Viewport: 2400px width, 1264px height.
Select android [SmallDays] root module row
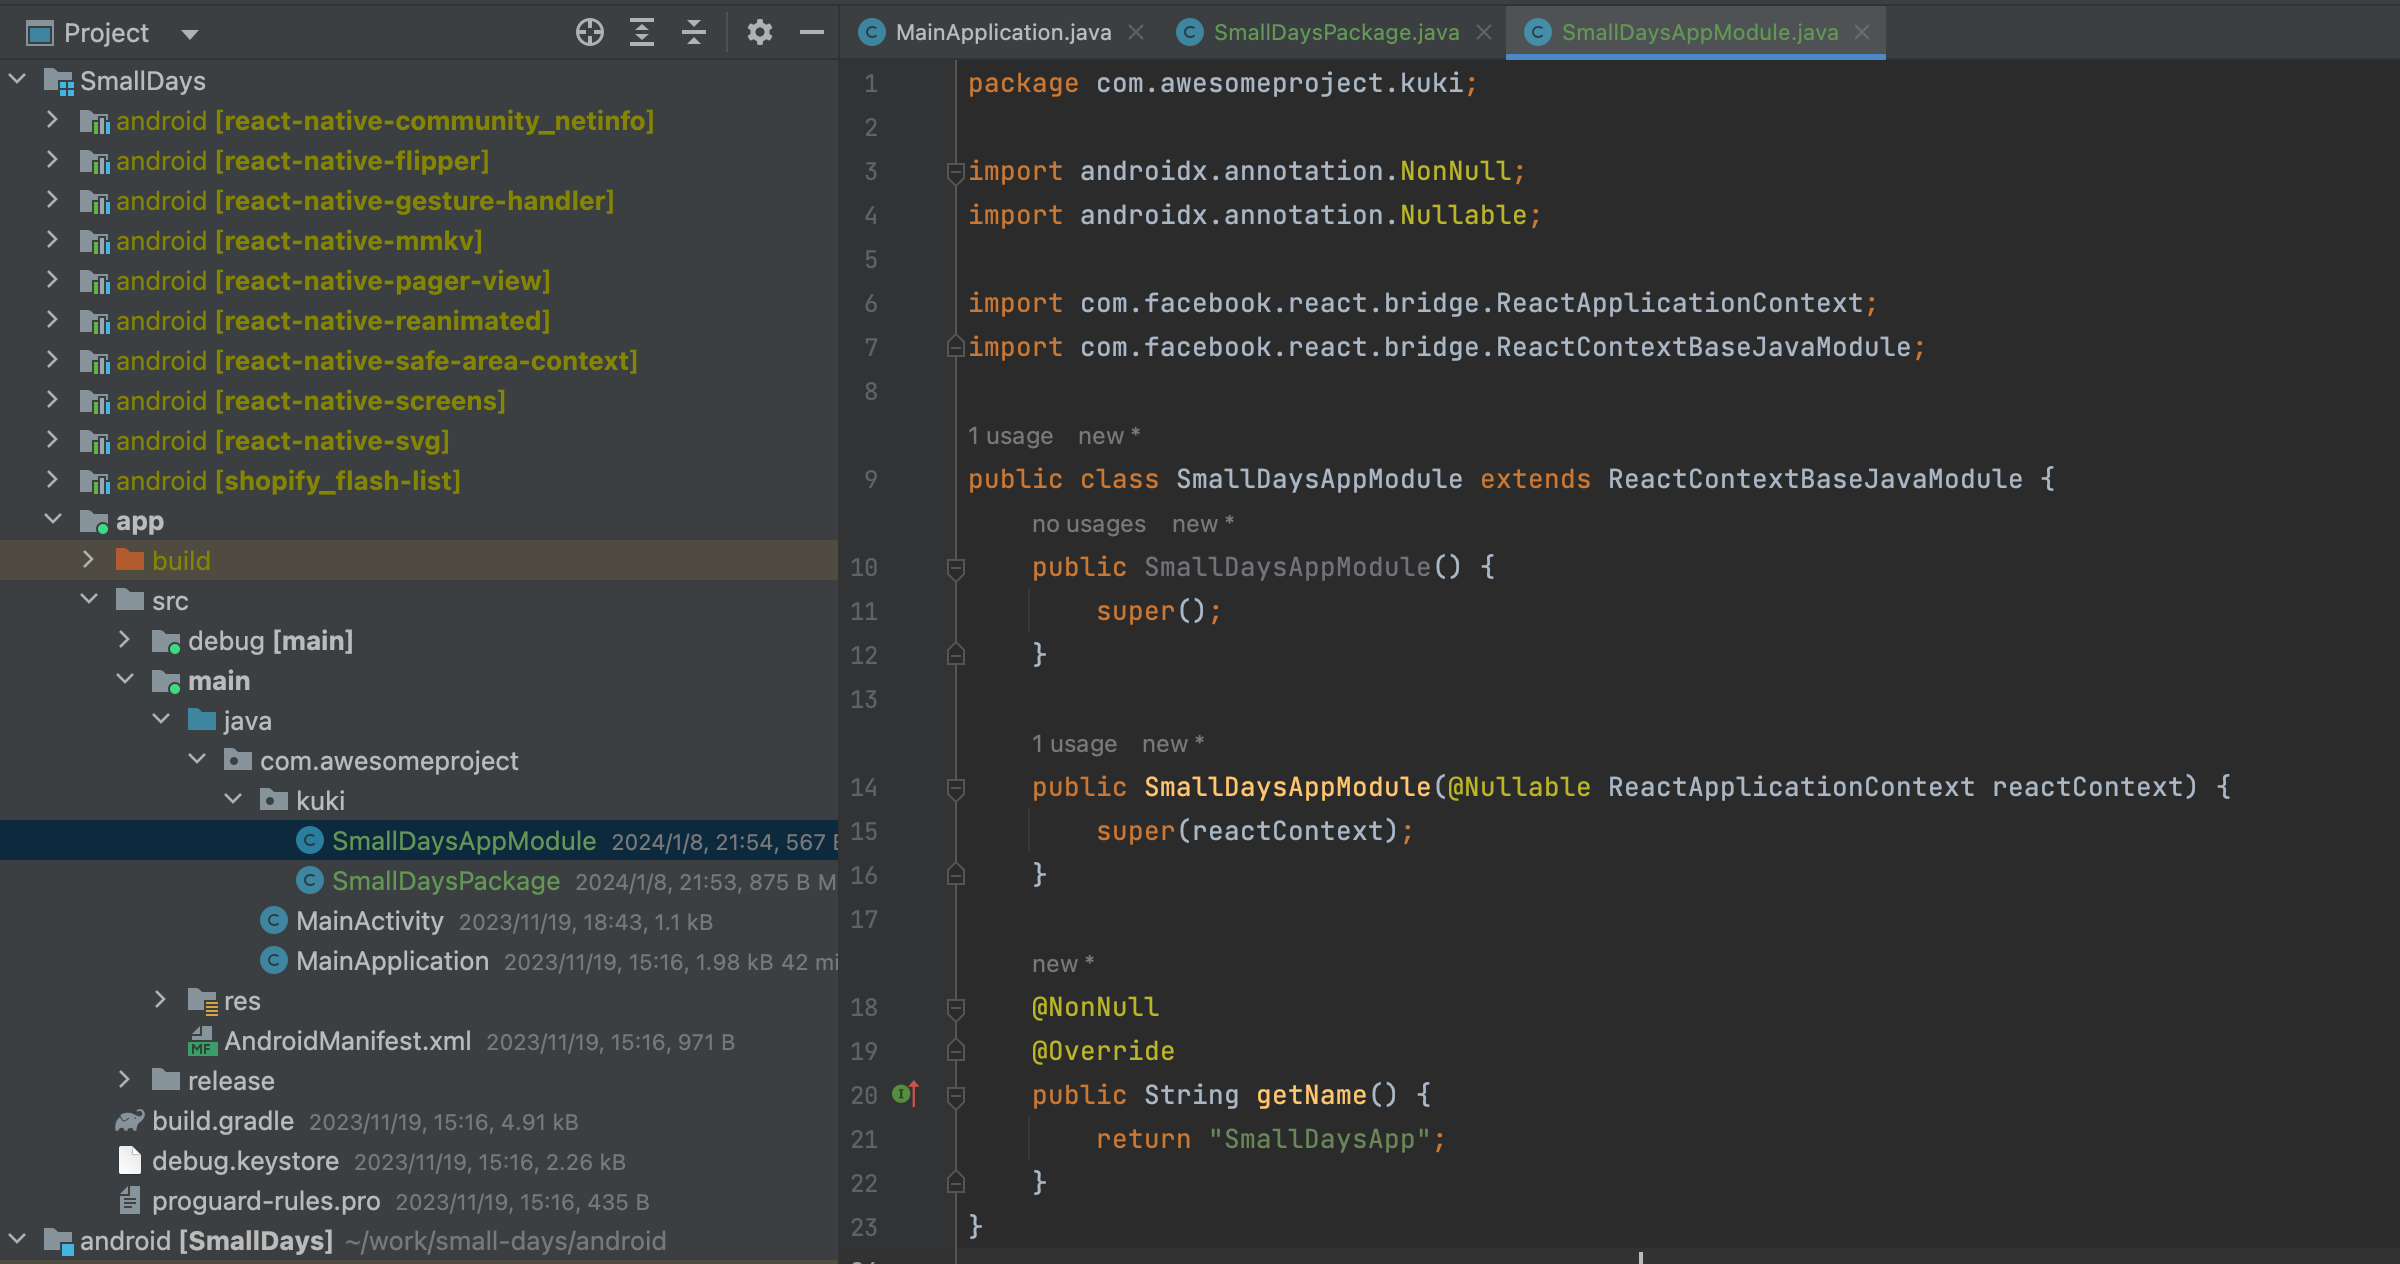(419, 1241)
